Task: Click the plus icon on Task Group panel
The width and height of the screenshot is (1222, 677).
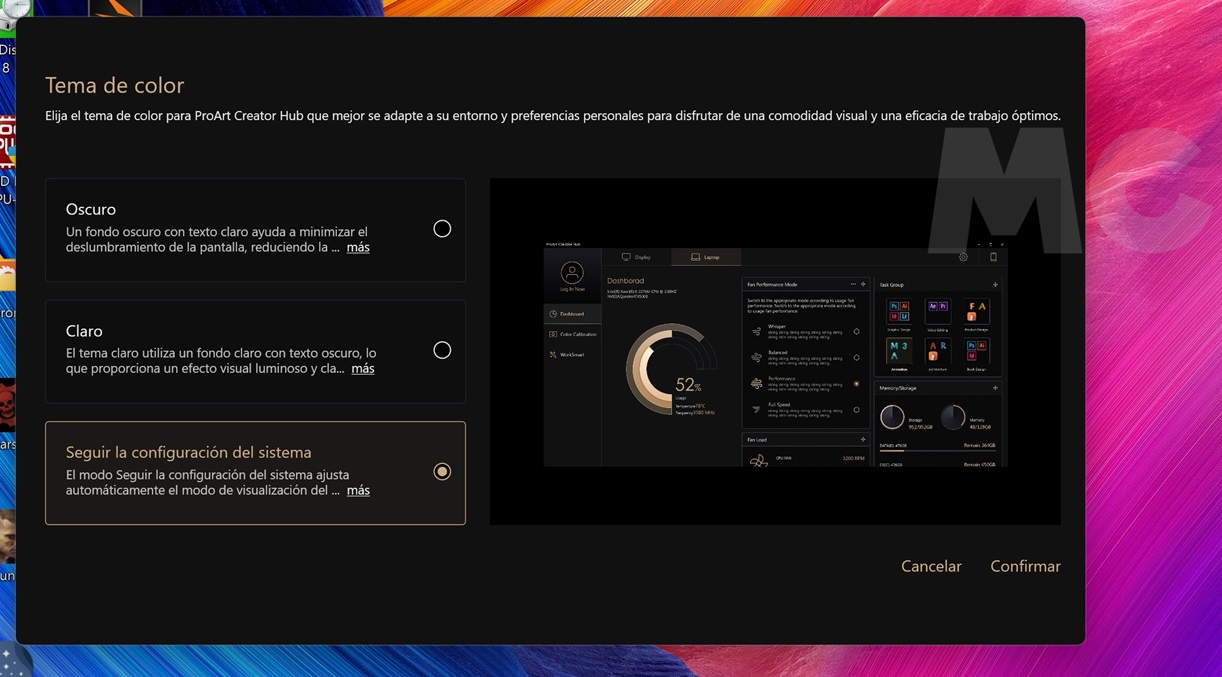Action: tap(995, 285)
